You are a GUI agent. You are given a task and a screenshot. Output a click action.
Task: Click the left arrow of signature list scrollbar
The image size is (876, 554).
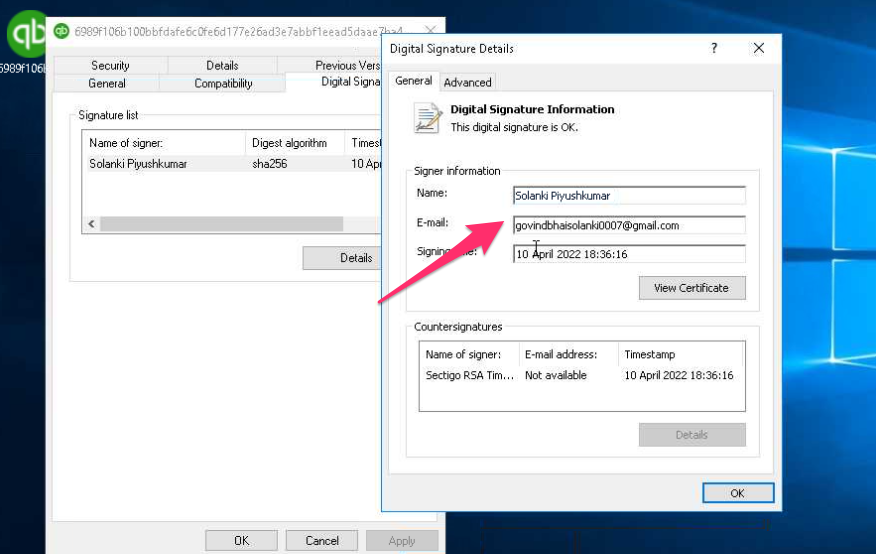(91, 224)
